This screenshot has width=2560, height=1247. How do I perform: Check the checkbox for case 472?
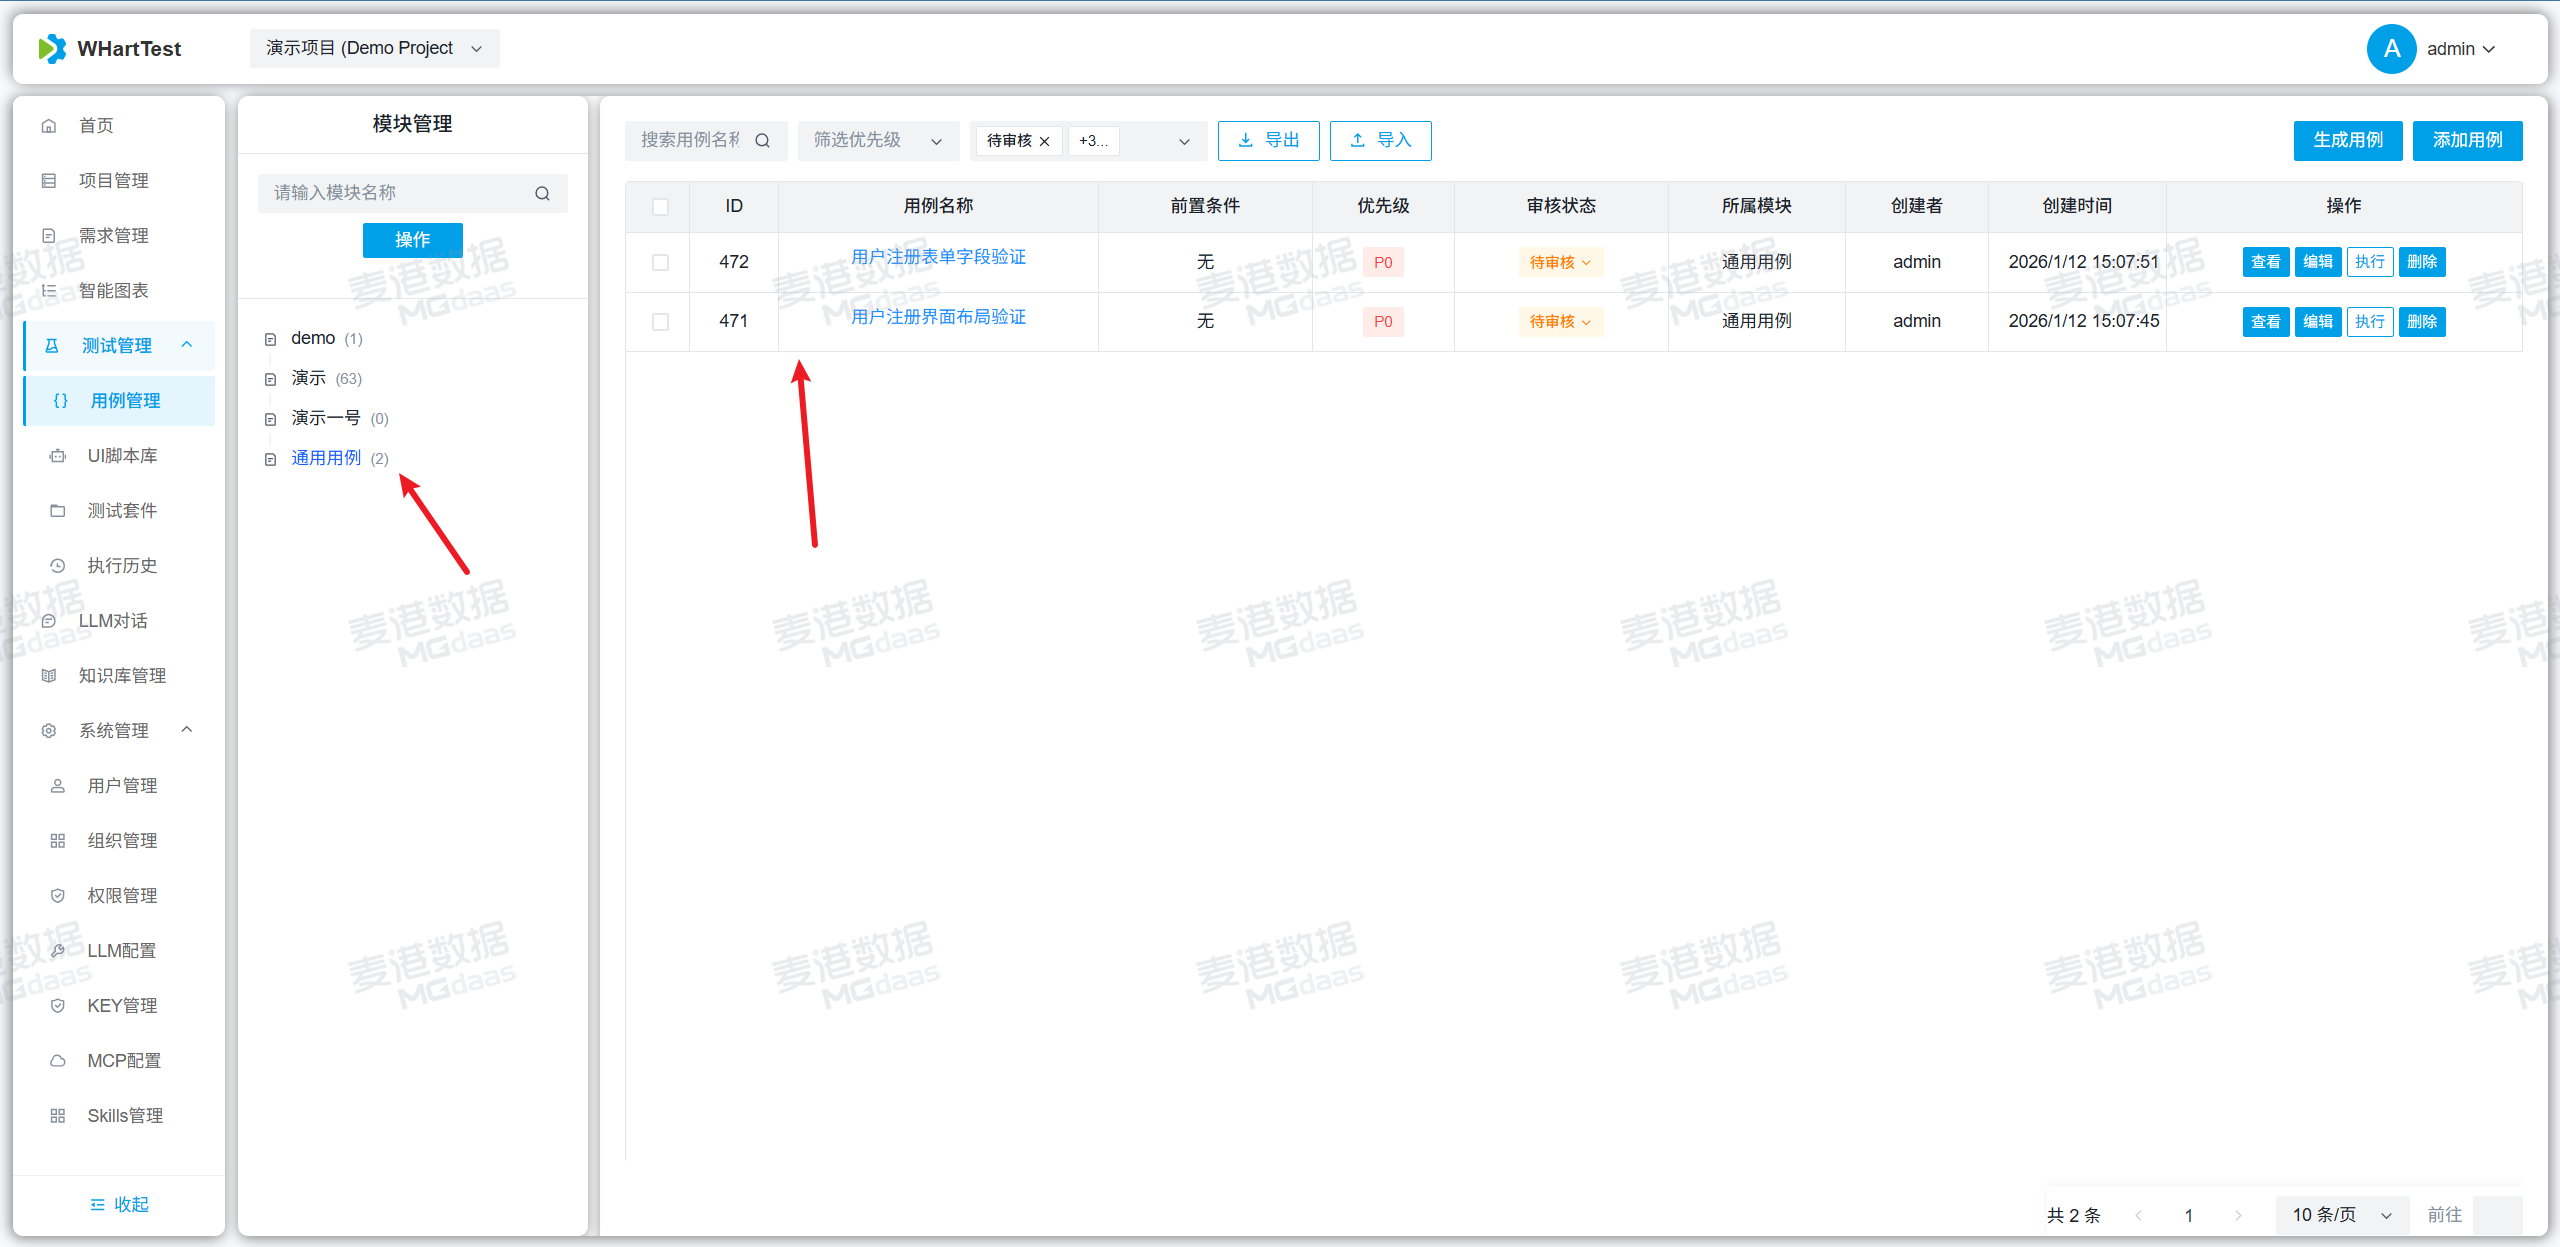coord(660,262)
